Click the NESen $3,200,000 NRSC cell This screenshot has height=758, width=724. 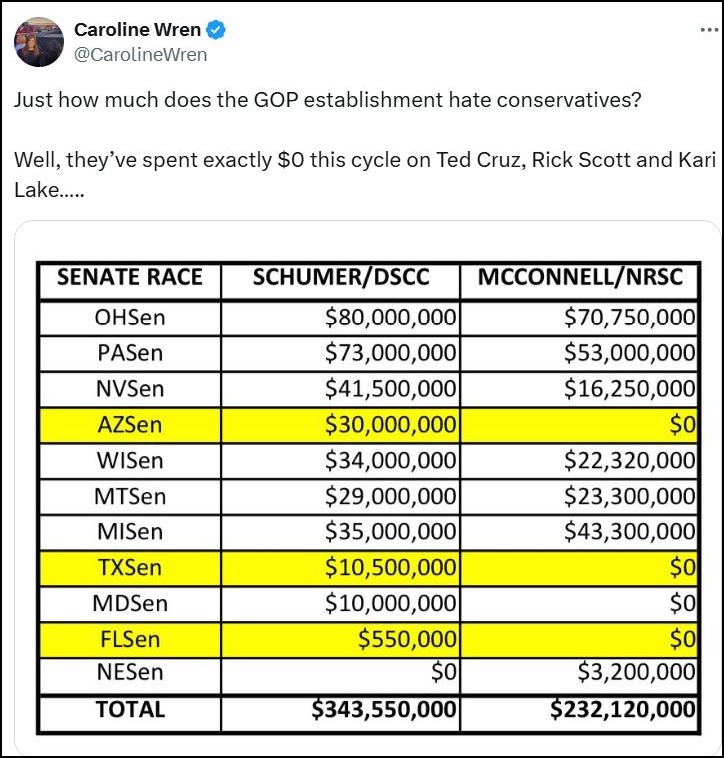[x=579, y=675]
